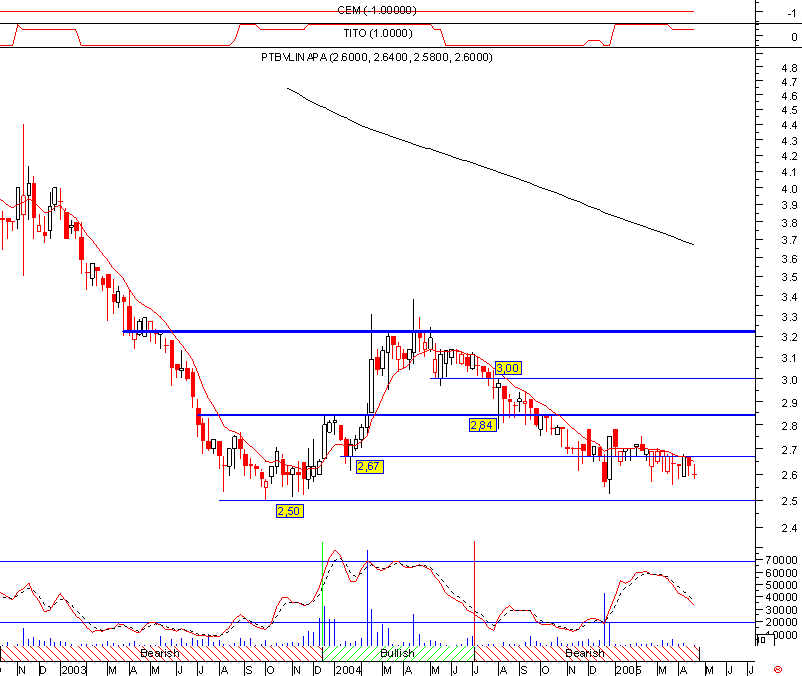Click the 70000 value on volume axis
Screen dimensions: 802x676
click(781, 560)
